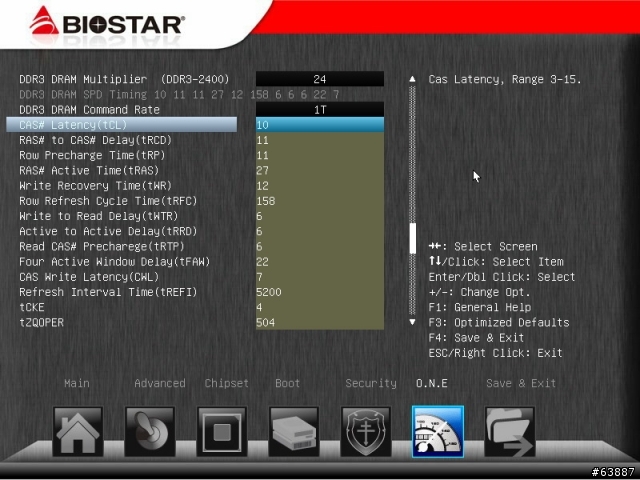Select the Row Precharge Time(tRP) label
The width and height of the screenshot is (640, 480).
pos(92,155)
